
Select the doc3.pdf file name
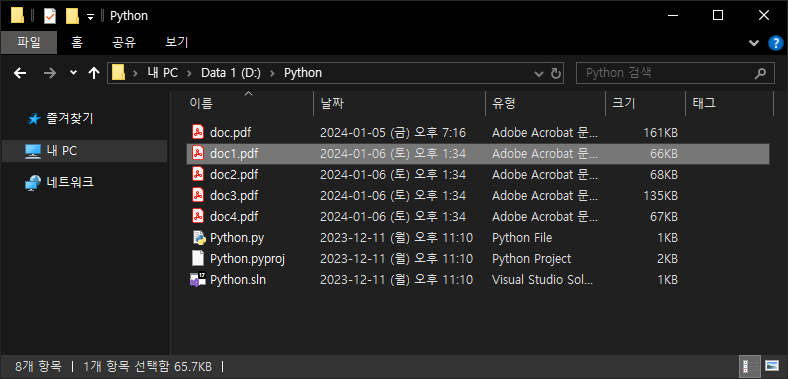234,195
